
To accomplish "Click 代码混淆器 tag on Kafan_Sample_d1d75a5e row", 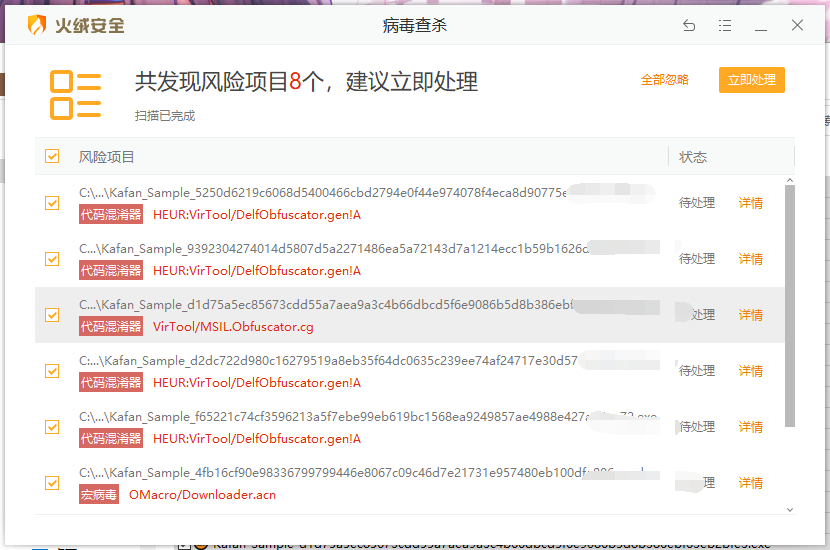I will (111, 327).
